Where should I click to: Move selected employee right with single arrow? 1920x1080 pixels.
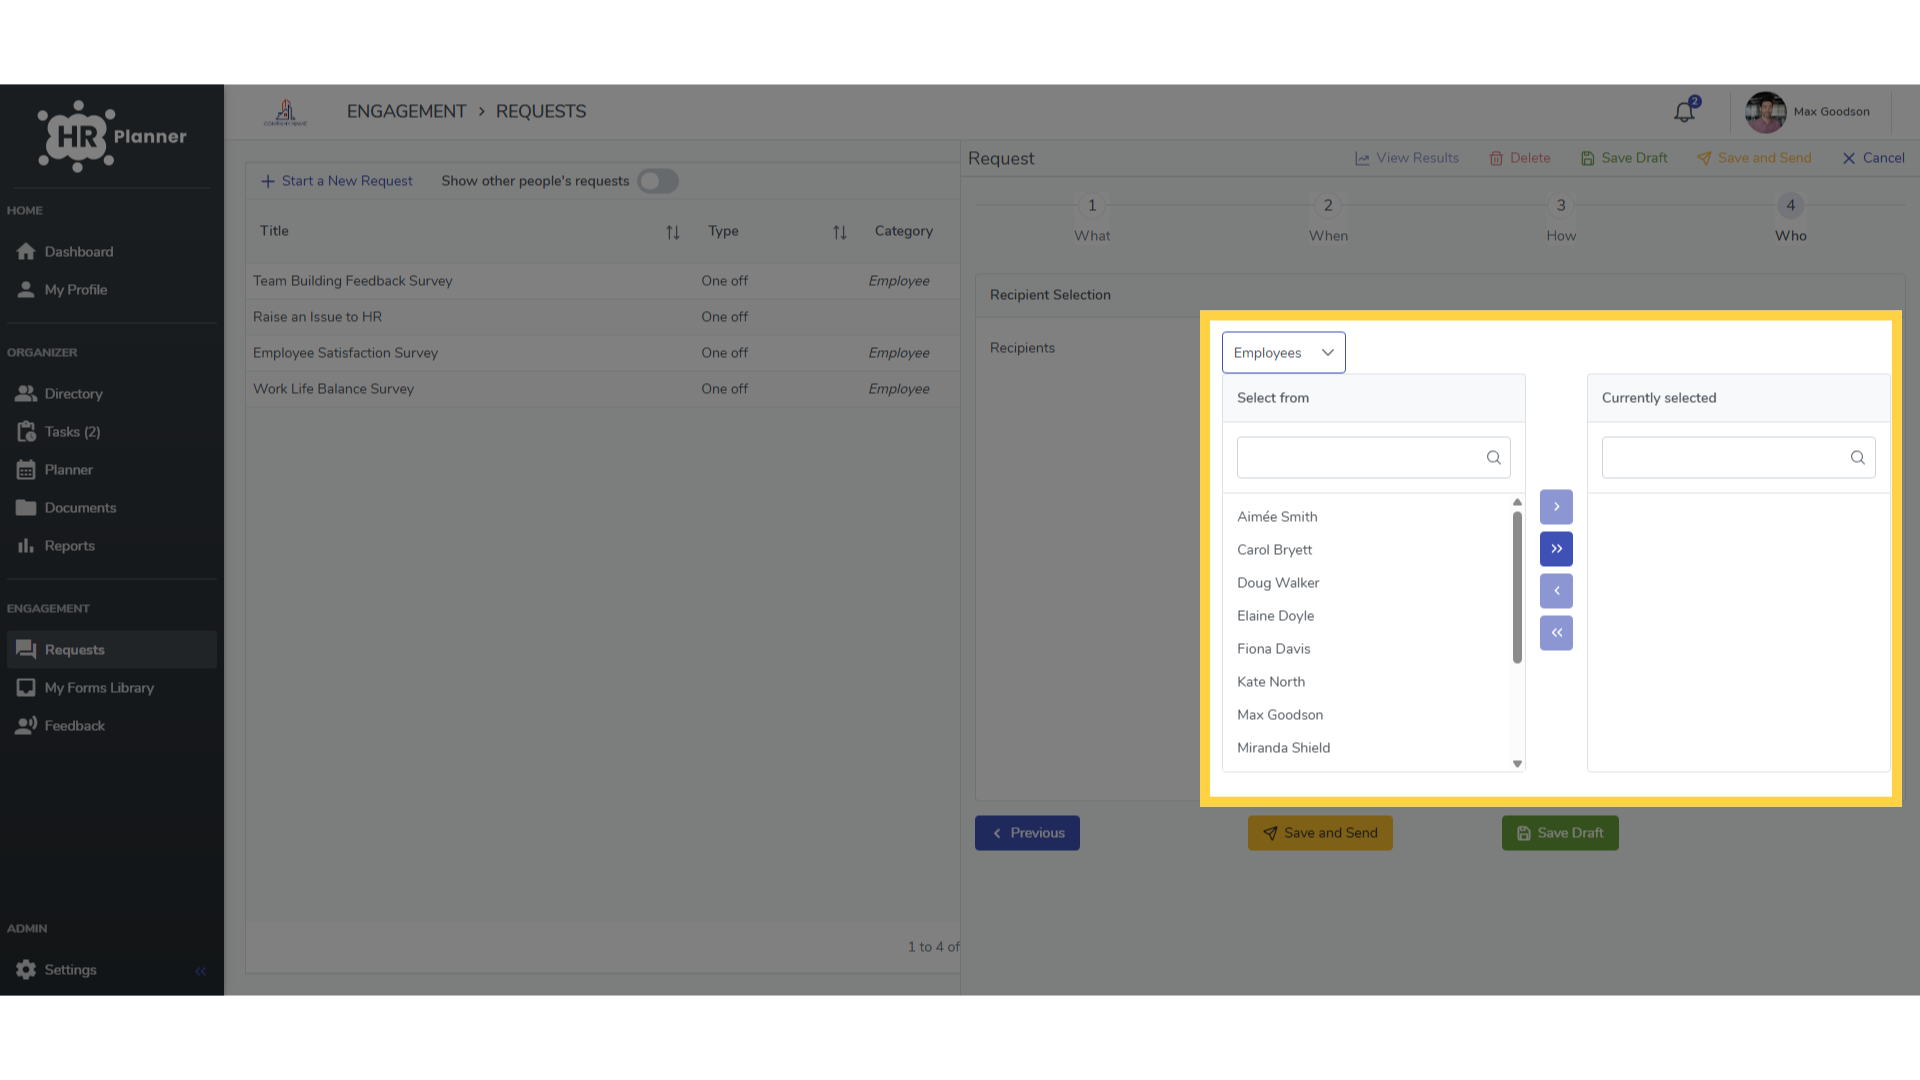(x=1556, y=507)
